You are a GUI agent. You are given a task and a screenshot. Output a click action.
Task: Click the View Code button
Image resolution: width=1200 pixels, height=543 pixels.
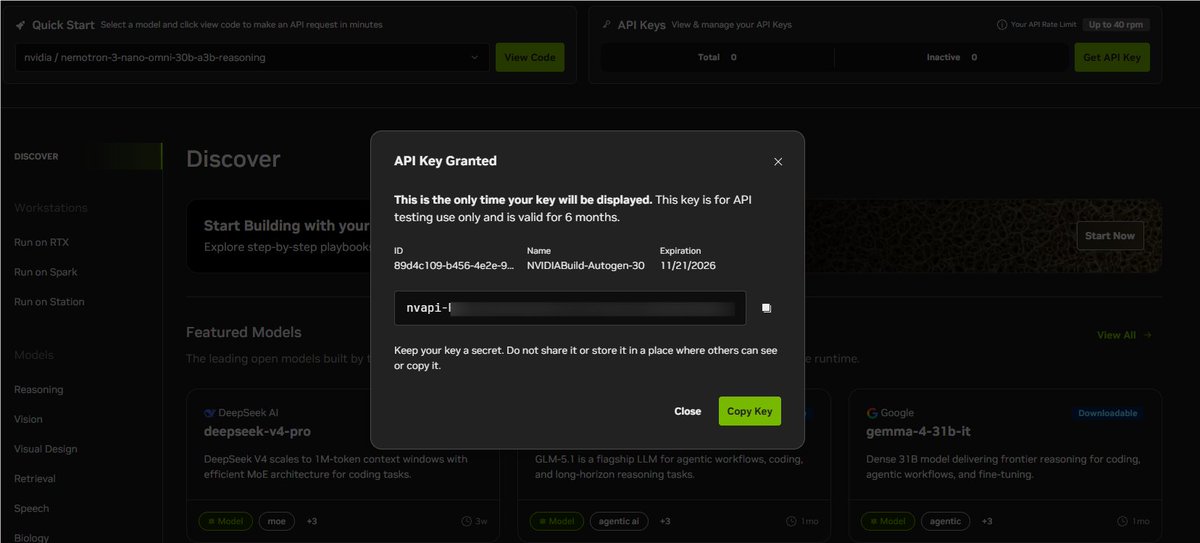coord(530,57)
